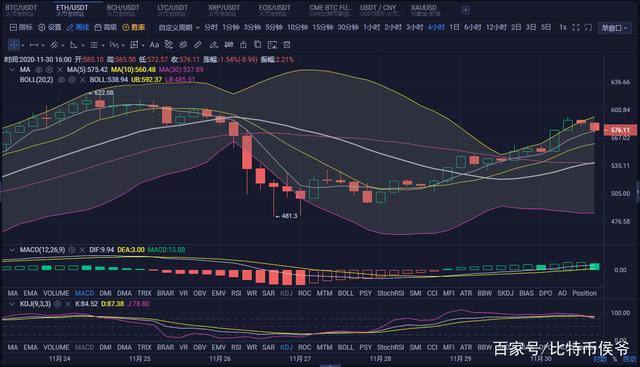Open KDJ(9,3,3) settings gear

pyautogui.click(x=58, y=304)
